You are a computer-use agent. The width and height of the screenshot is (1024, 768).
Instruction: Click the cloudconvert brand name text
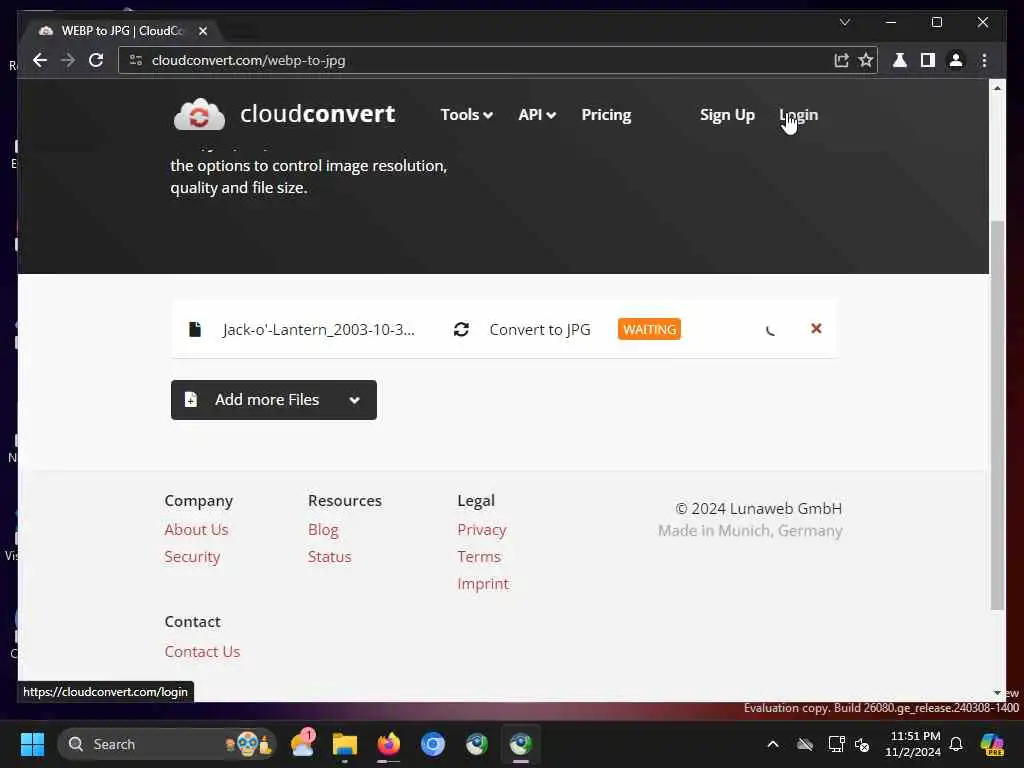pos(317,114)
